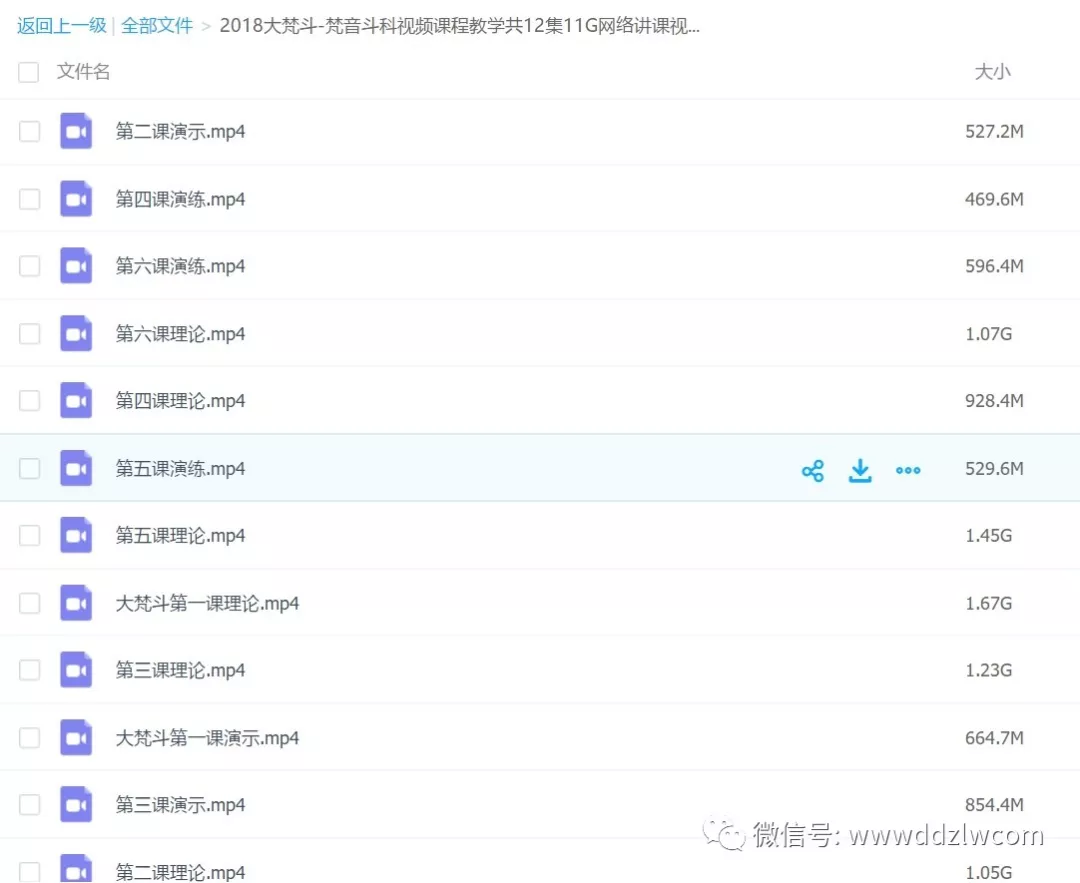Sort files by 大小 column header

tap(992, 72)
